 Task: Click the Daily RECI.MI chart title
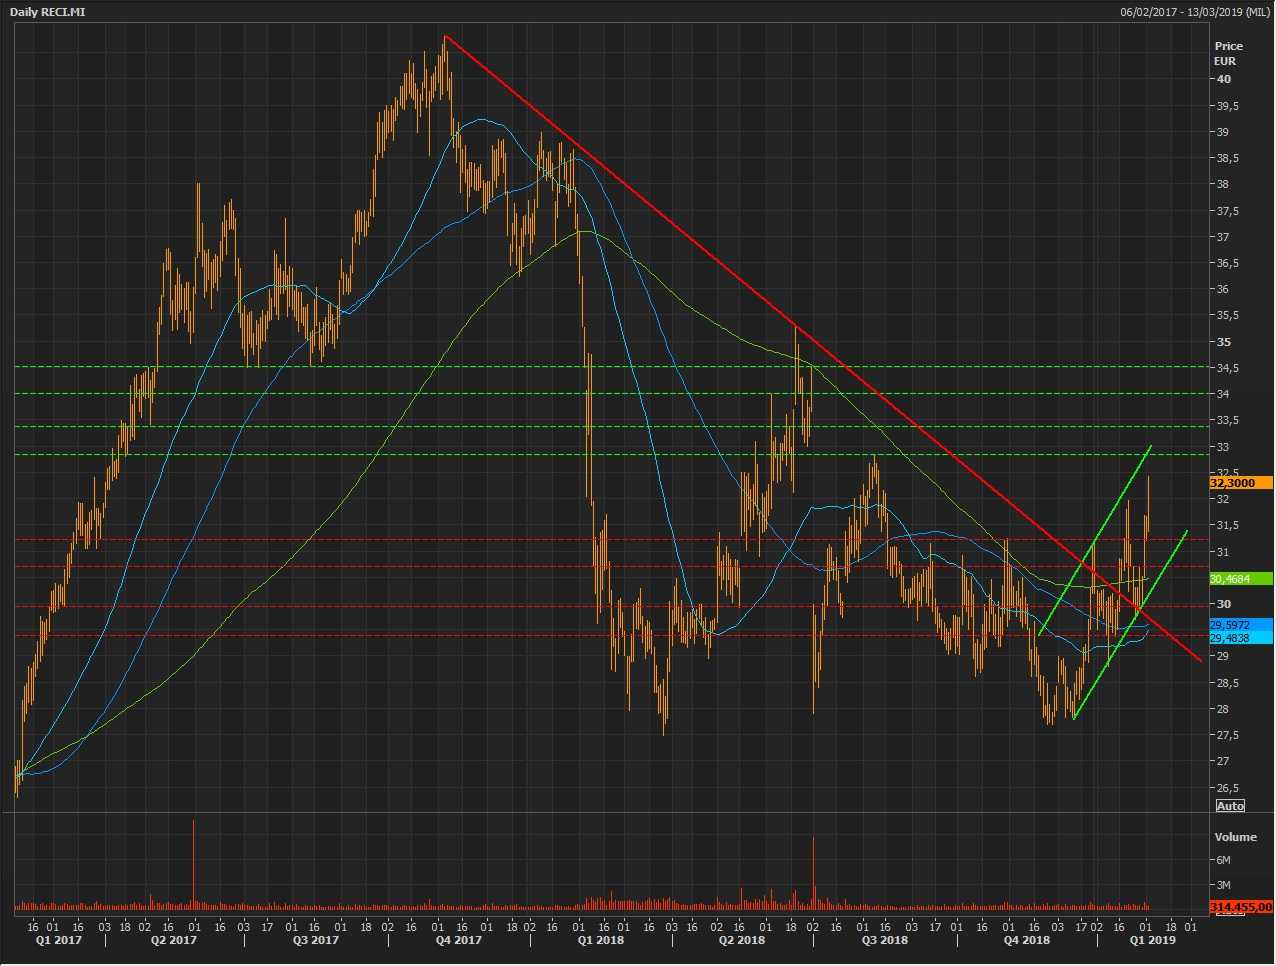click(47, 12)
